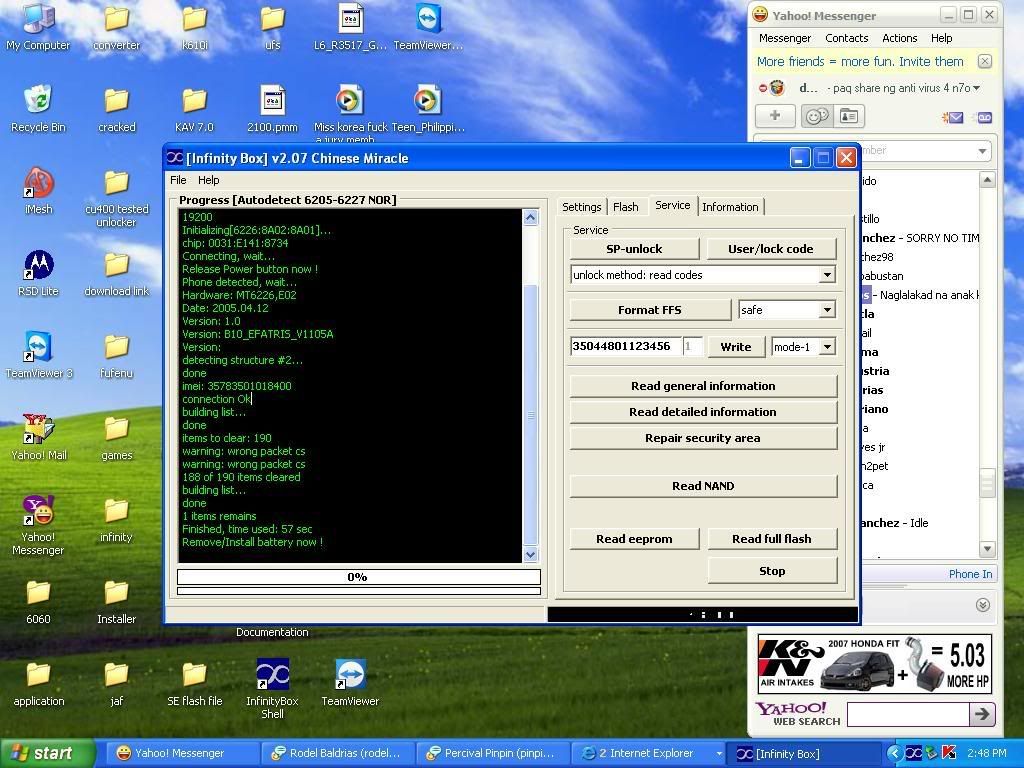Click the Kaspersky tray icon
The width and height of the screenshot is (1024, 768).
tap(950, 754)
